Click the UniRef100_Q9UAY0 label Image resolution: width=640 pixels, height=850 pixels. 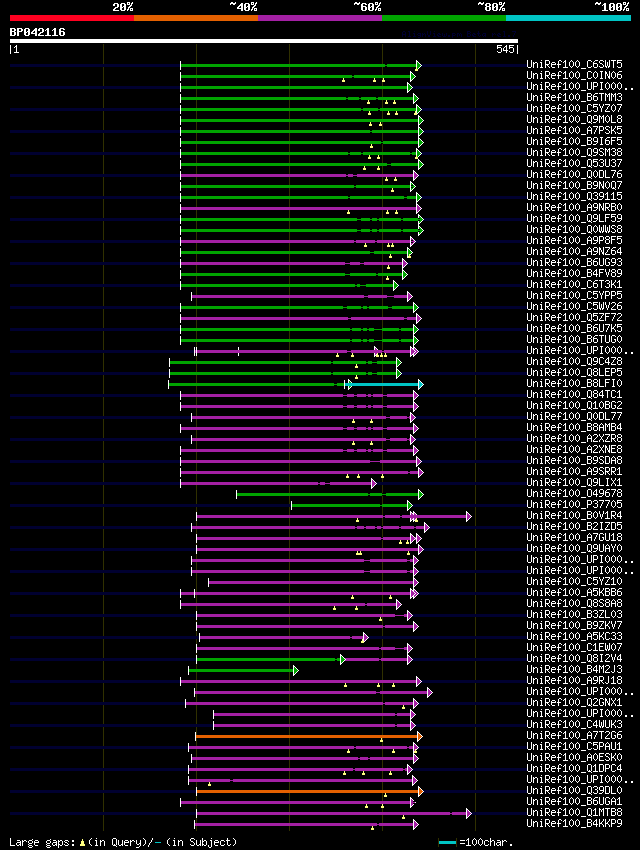tap(574, 548)
